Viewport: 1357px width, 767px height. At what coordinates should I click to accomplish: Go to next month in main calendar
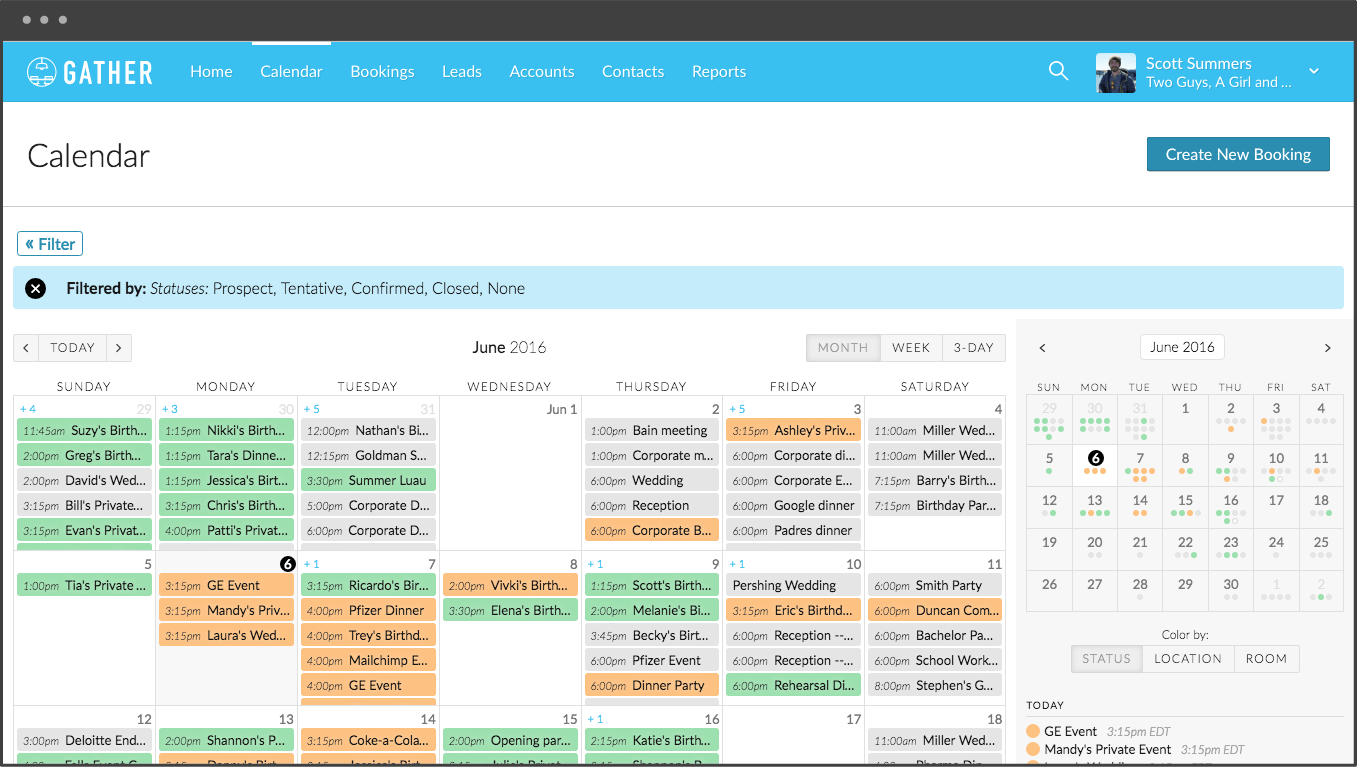pyautogui.click(x=119, y=348)
